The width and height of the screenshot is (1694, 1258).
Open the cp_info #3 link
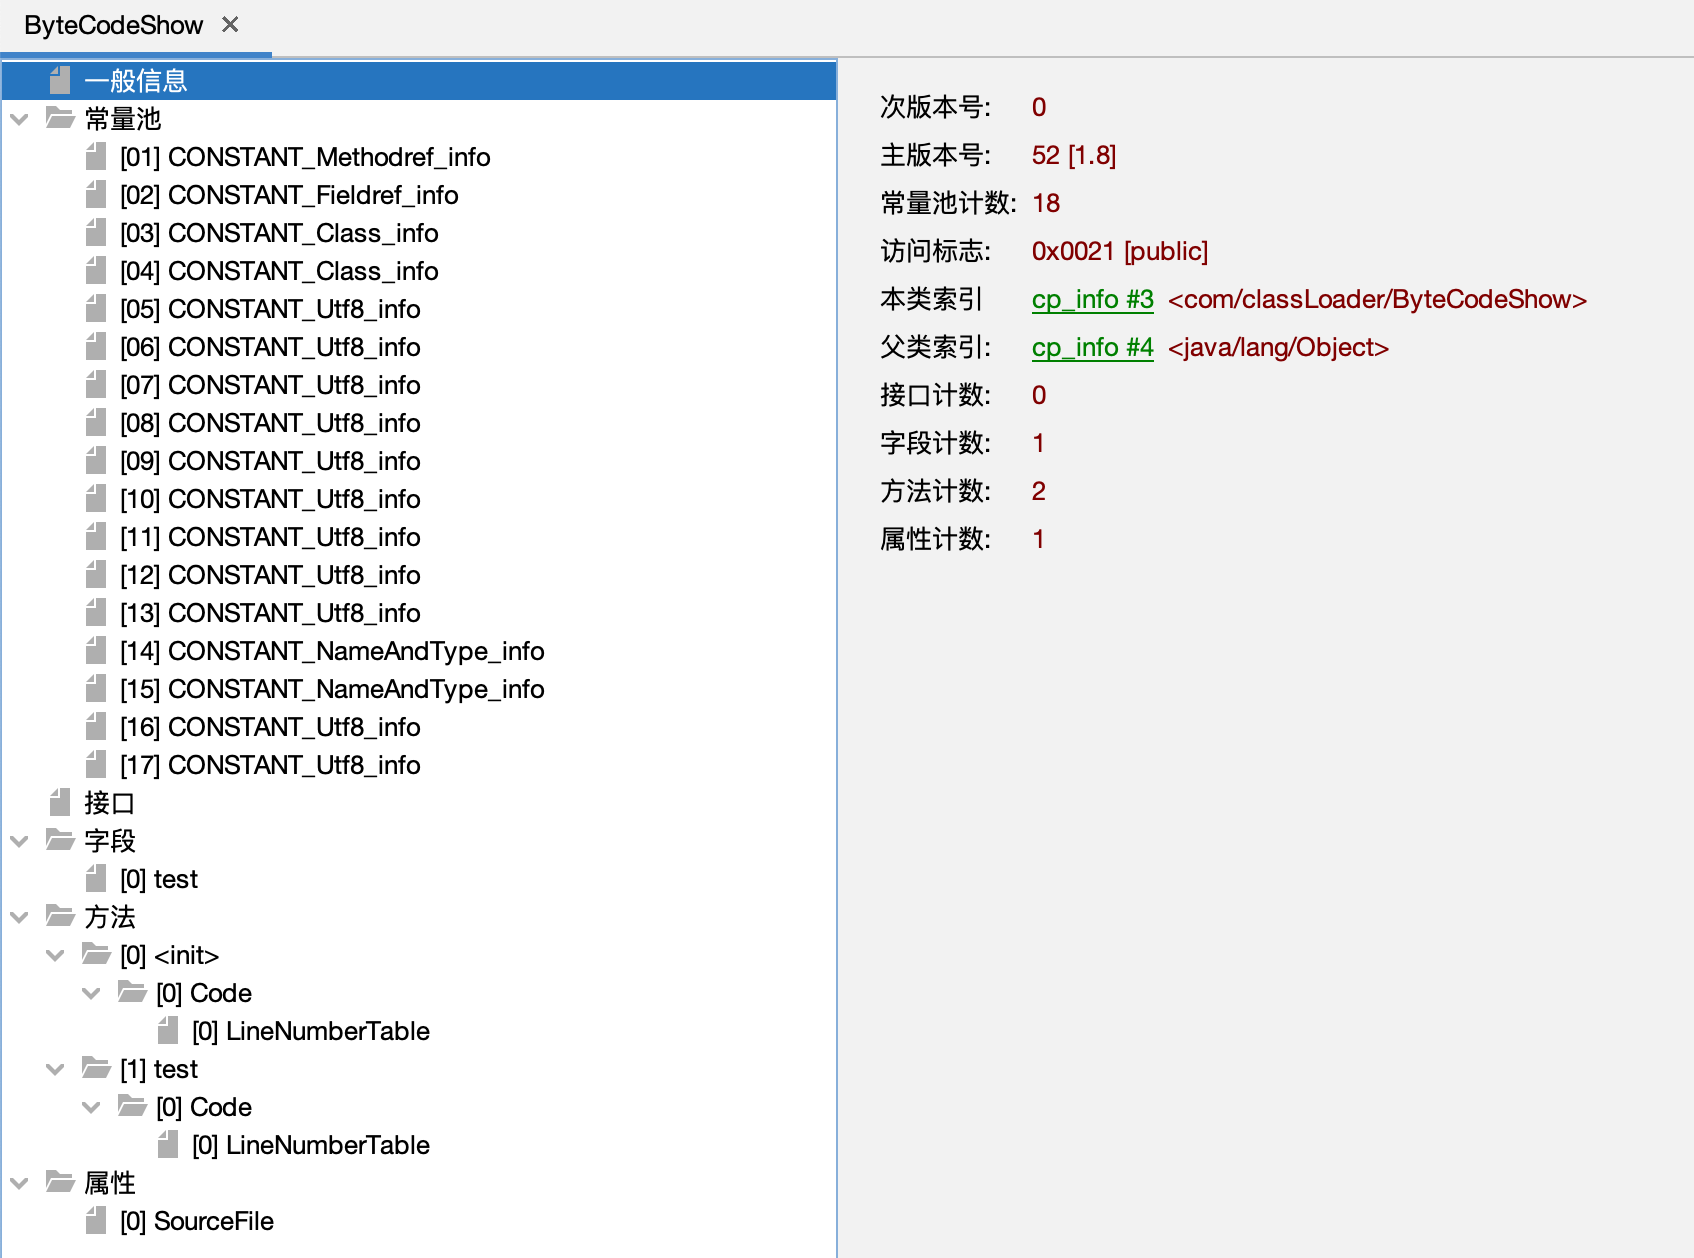1092,299
